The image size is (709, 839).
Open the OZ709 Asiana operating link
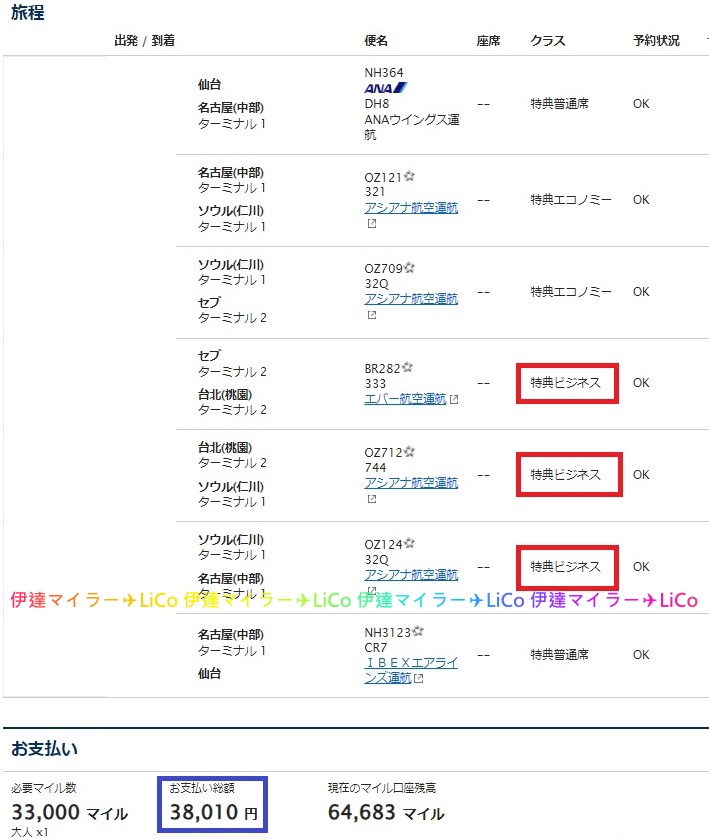tap(411, 299)
